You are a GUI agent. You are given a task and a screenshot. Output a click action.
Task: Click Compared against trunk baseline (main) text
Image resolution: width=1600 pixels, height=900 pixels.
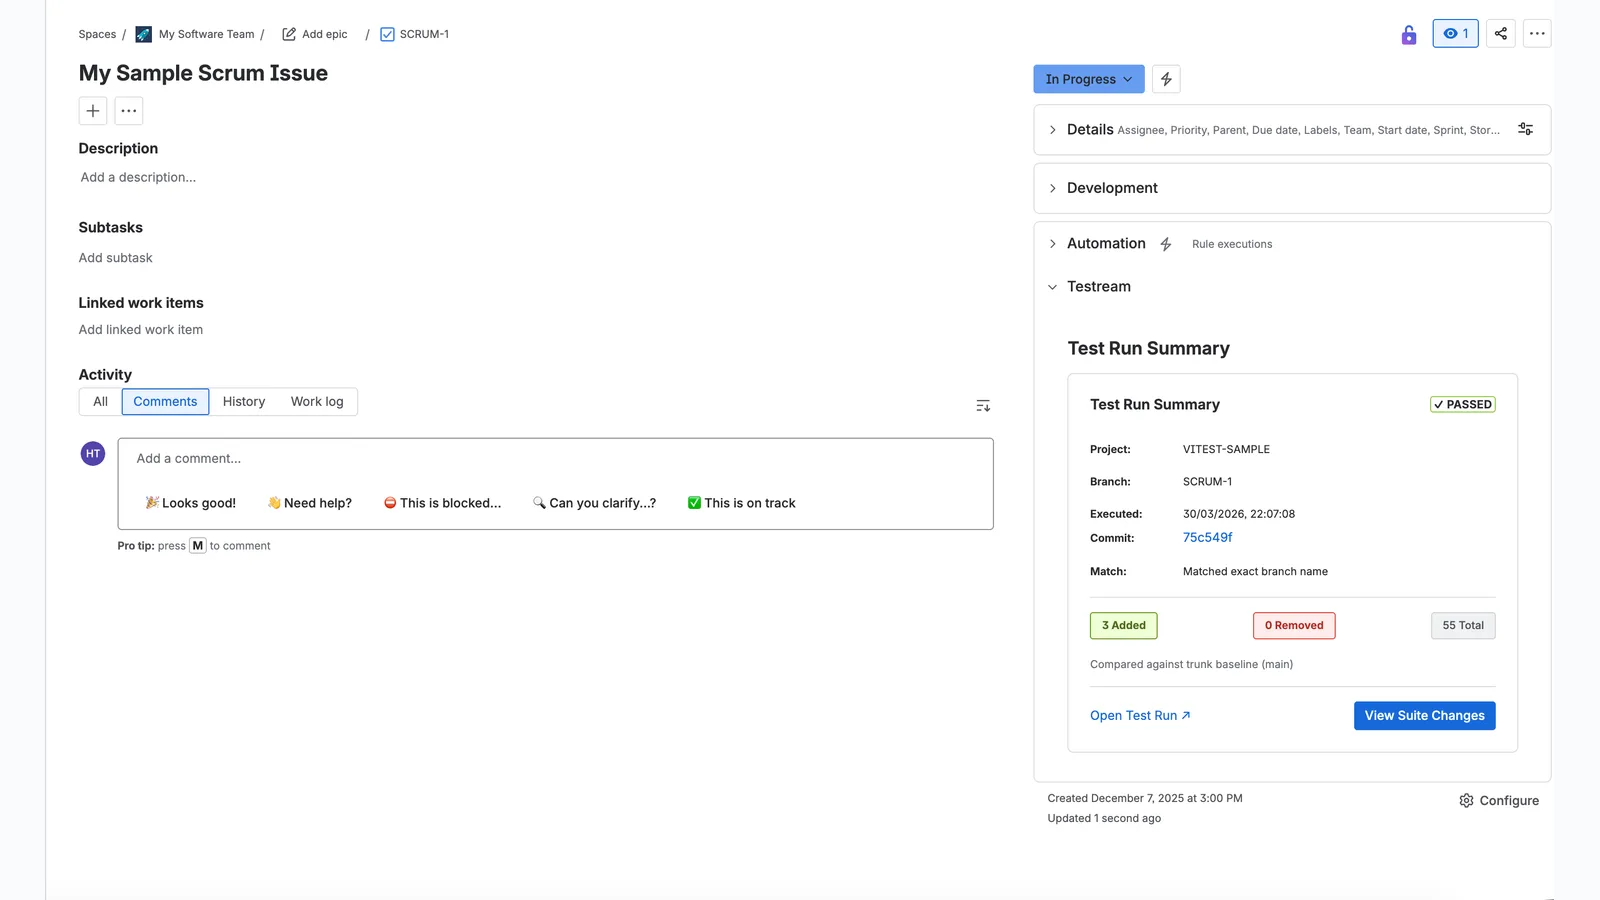(1191, 665)
